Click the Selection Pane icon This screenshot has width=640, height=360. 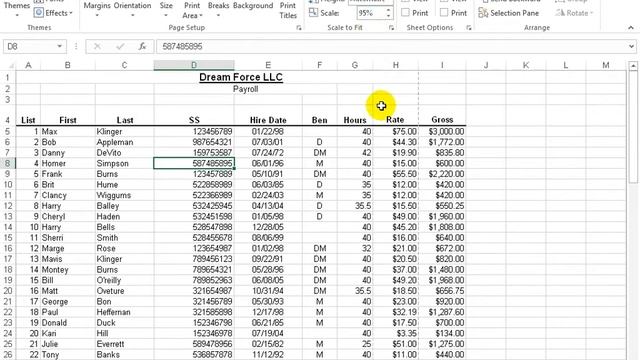tap(483, 13)
